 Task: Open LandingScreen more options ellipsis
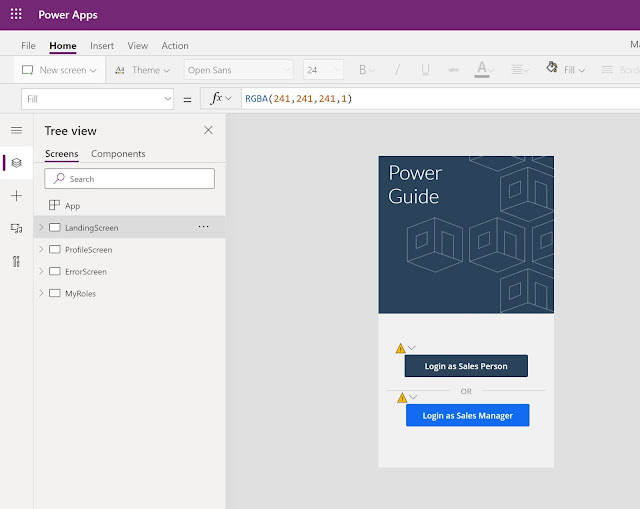pos(203,227)
